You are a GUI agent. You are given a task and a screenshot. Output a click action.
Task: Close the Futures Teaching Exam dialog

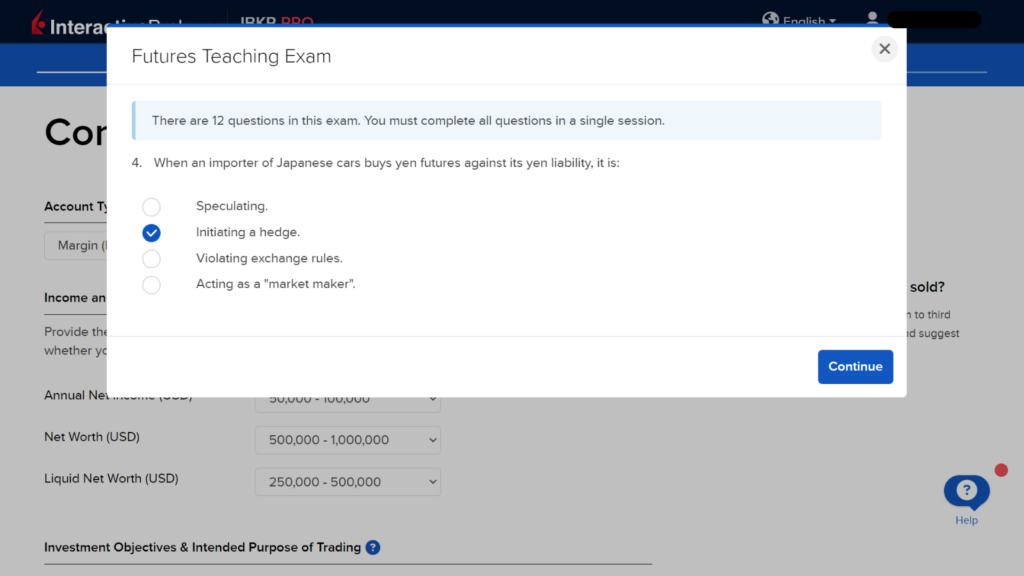(x=884, y=48)
